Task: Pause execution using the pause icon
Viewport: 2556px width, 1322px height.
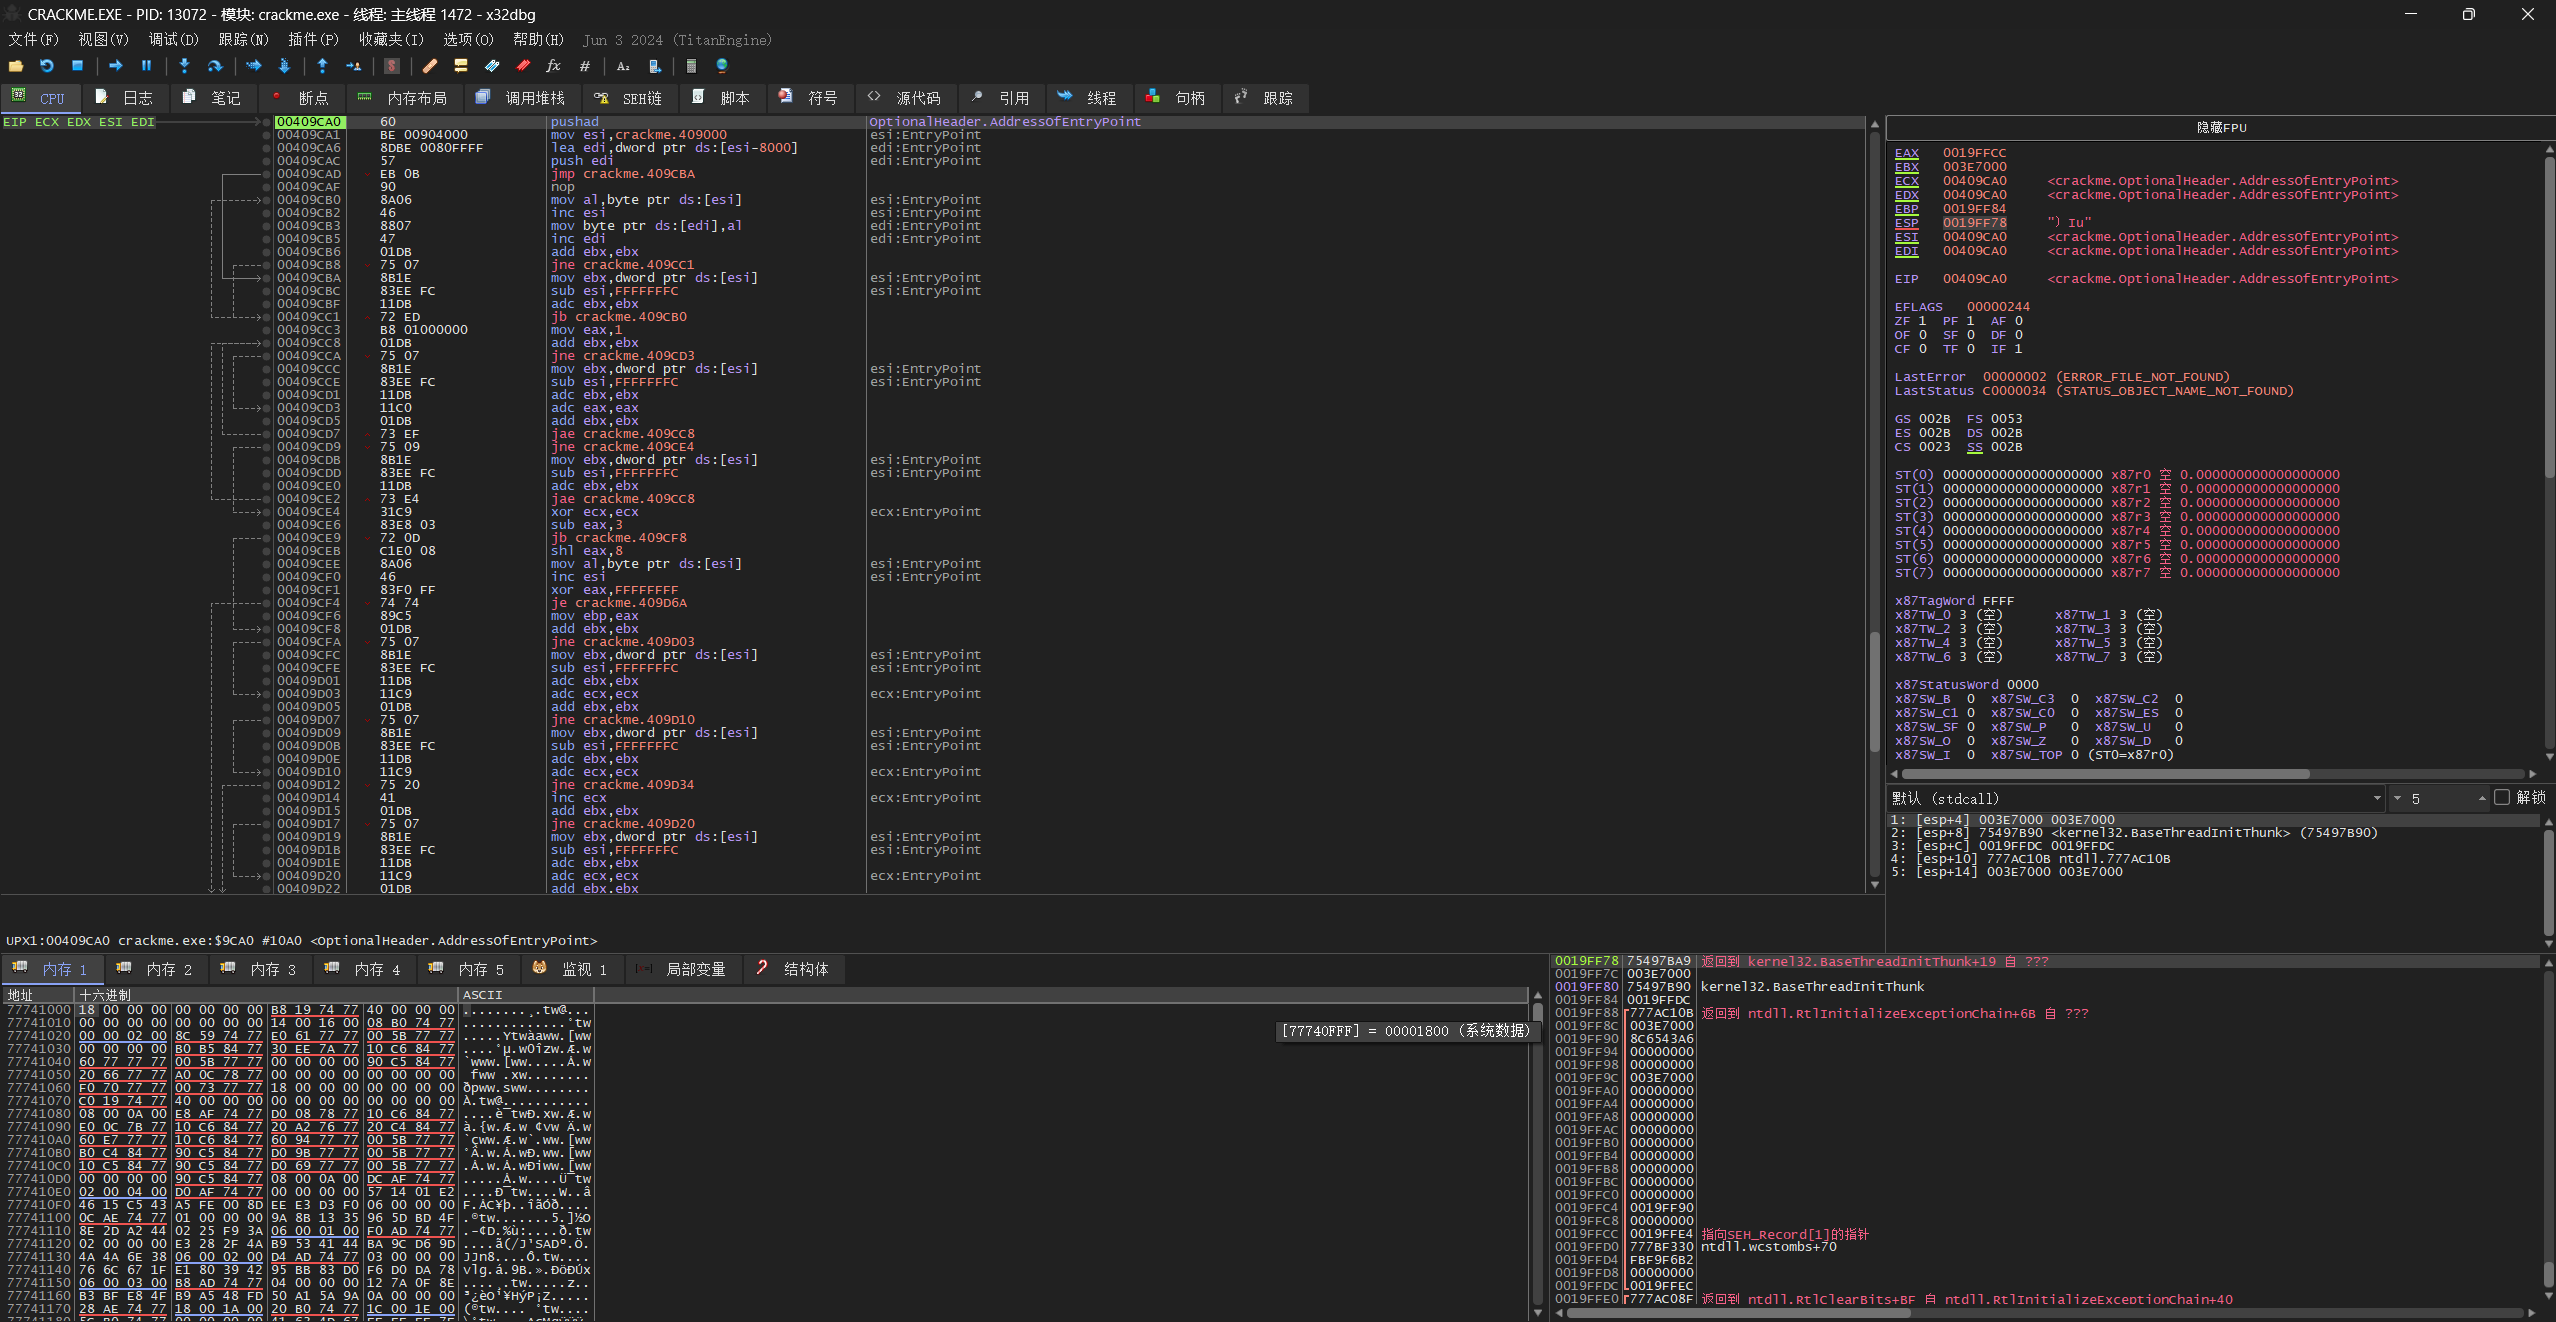Action: 146,66
